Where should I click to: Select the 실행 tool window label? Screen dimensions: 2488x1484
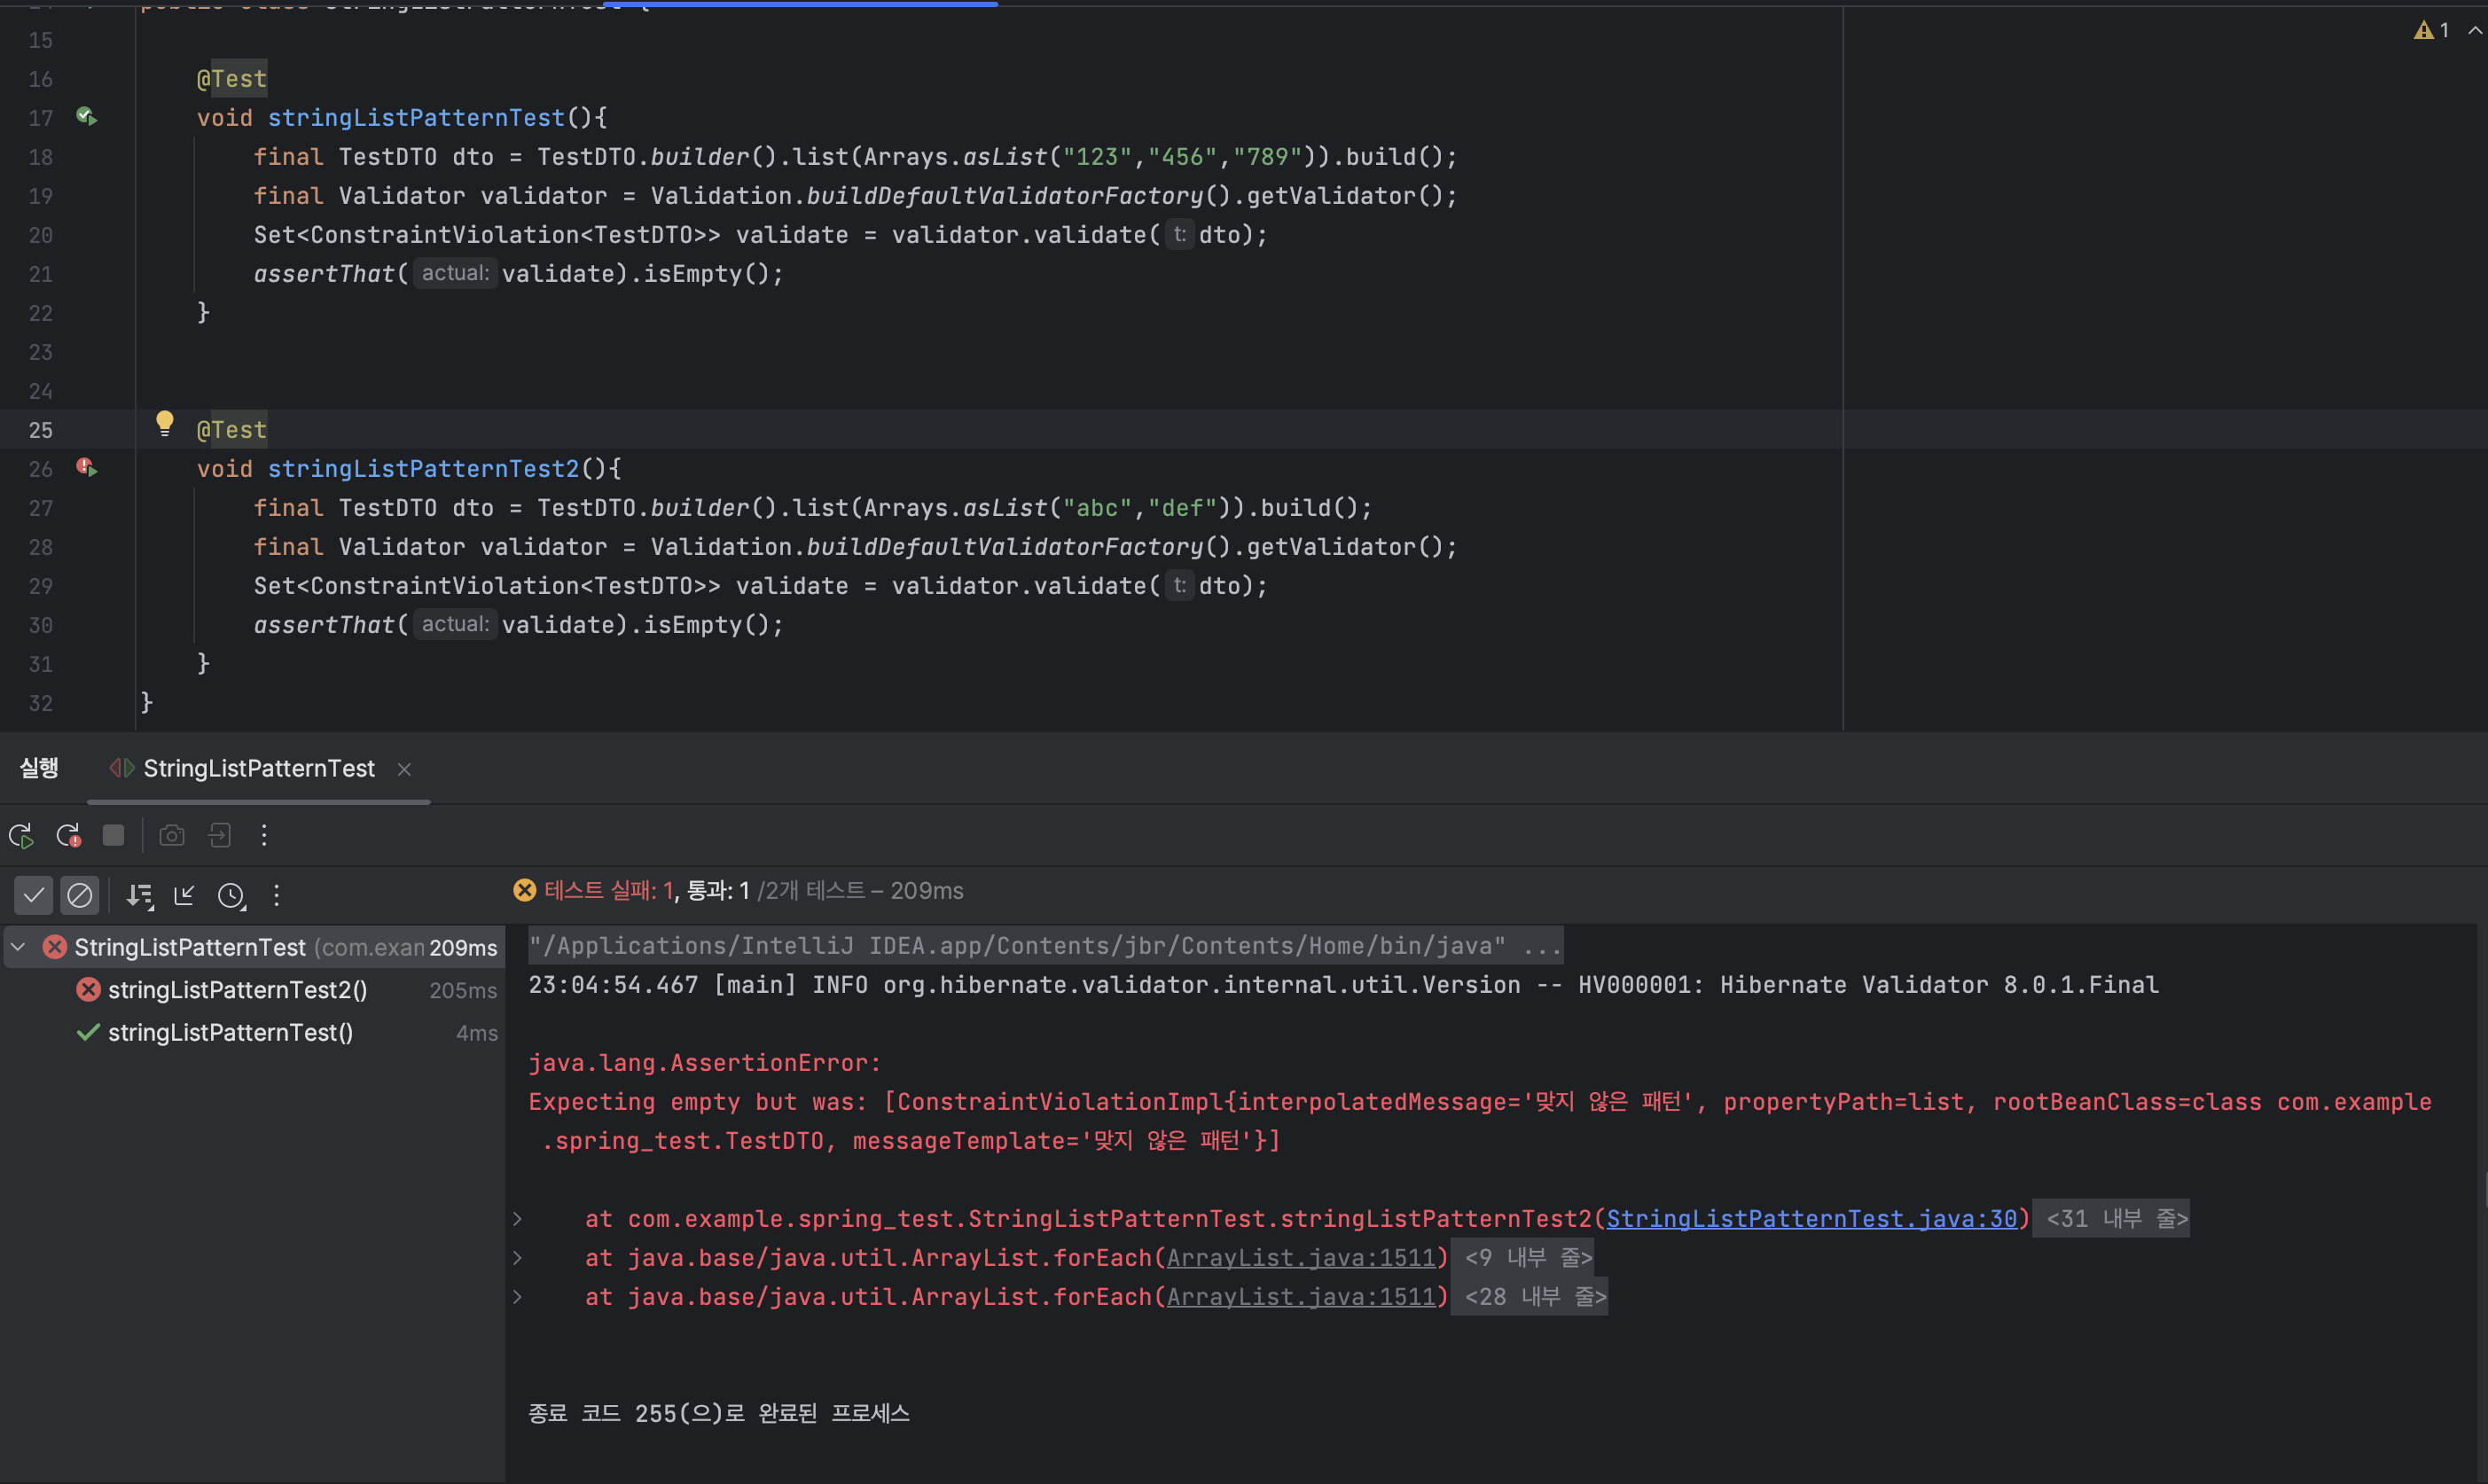(x=39, y=768)
